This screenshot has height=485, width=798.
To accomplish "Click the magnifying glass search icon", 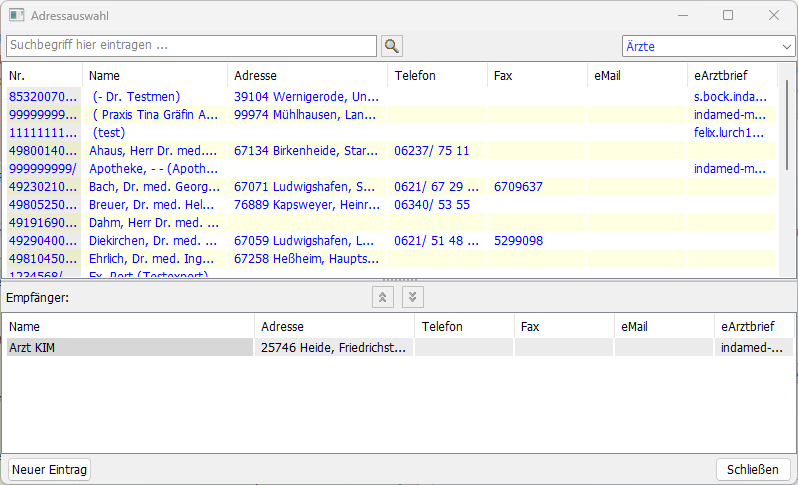I will pos(392,46).
